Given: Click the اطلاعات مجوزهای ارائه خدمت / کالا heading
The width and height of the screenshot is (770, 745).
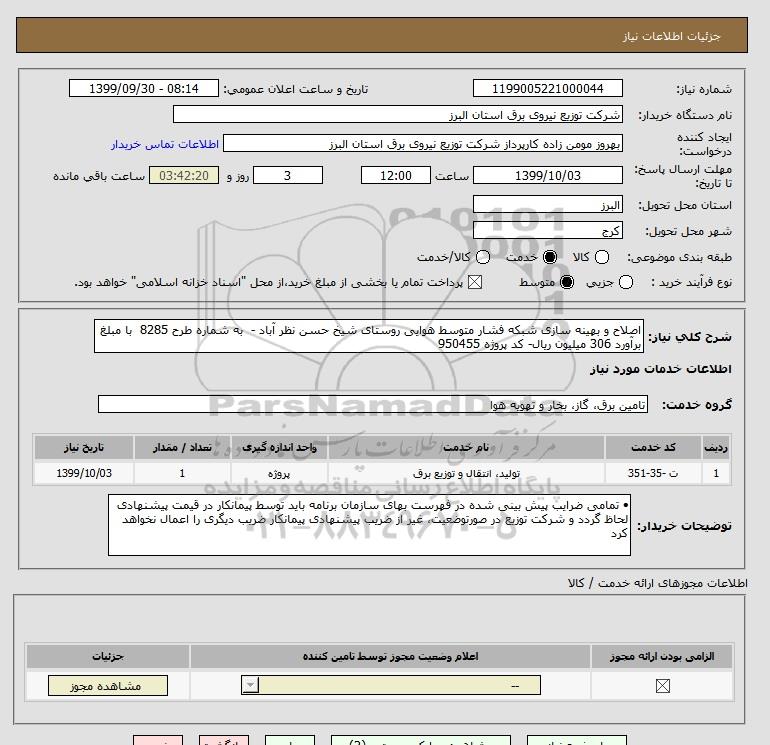Looking at the screenshot, I should 658,583.
